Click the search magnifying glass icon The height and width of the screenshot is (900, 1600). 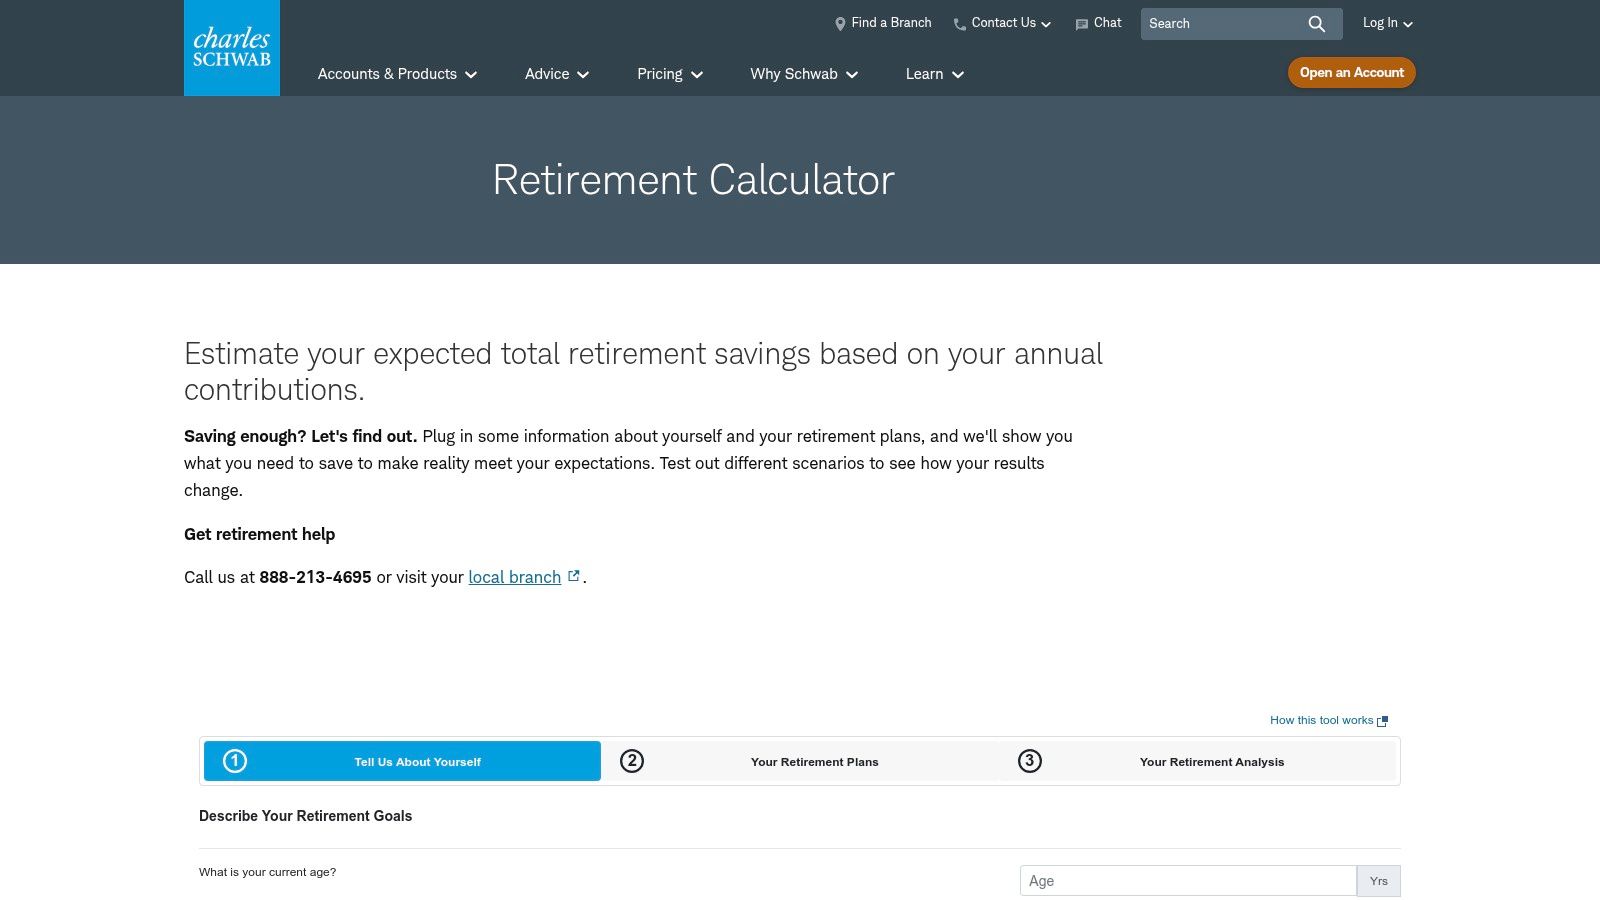1316,23
